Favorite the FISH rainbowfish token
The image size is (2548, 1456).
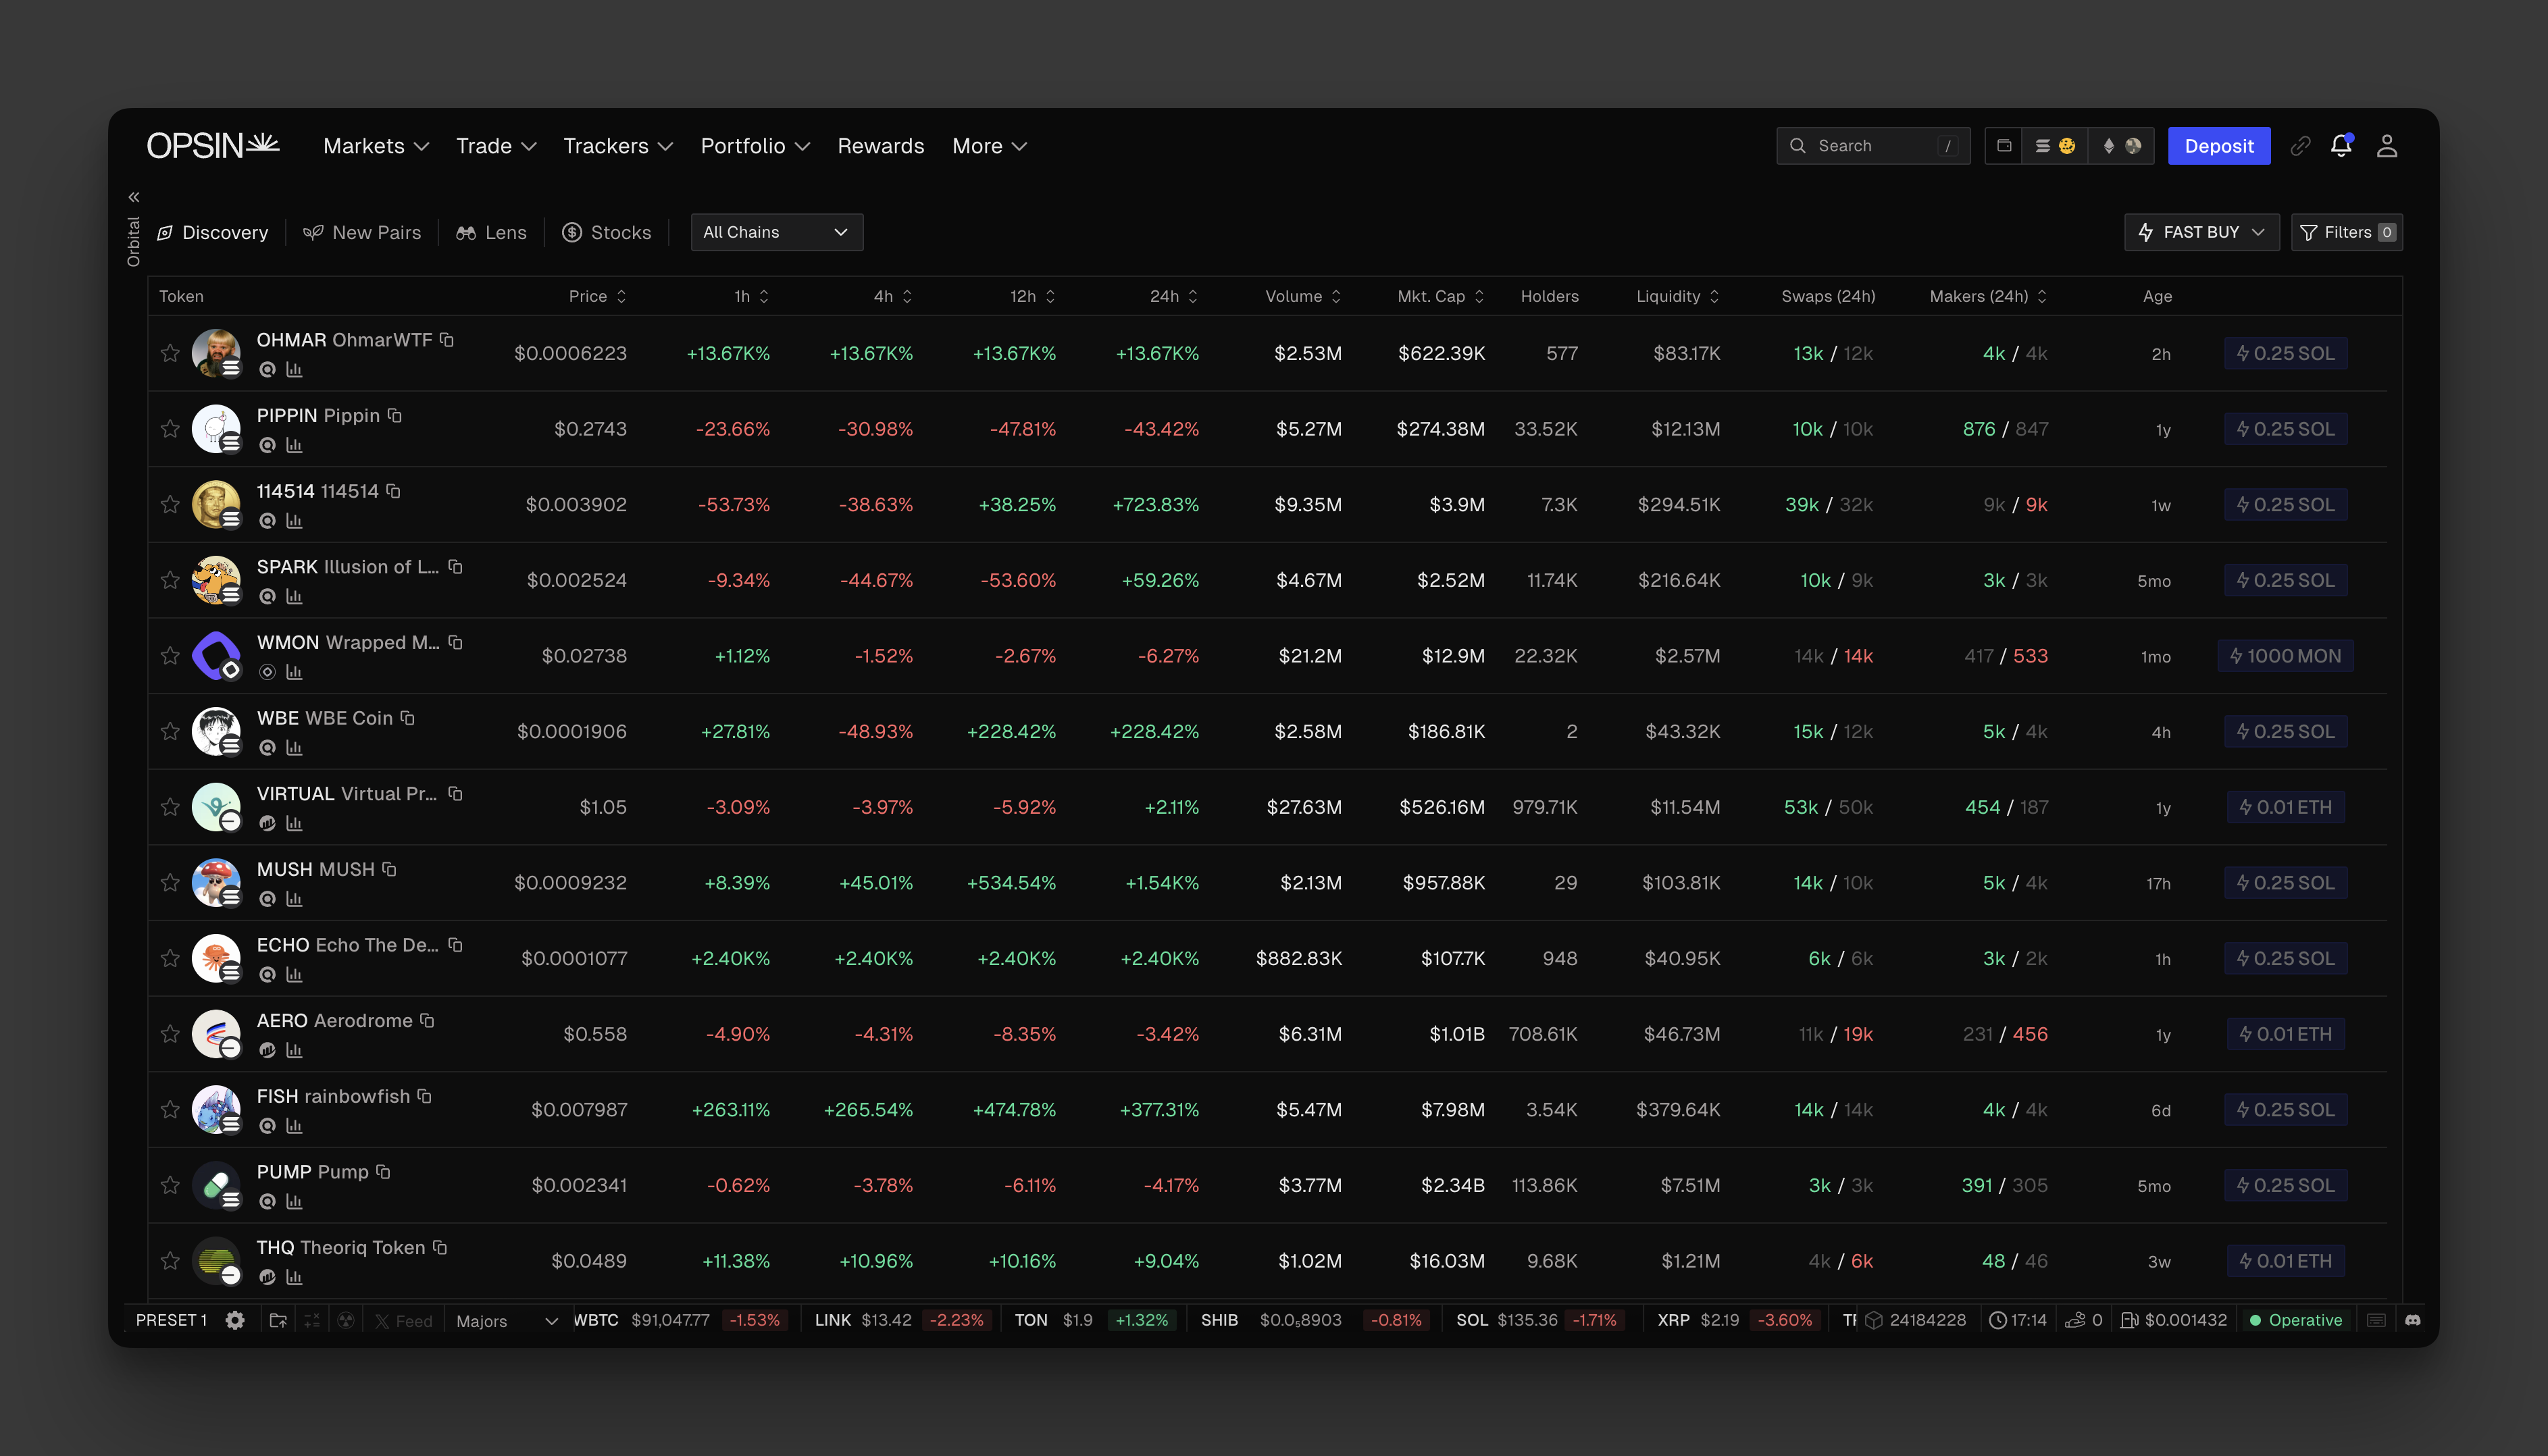(x=170, y=1110)
